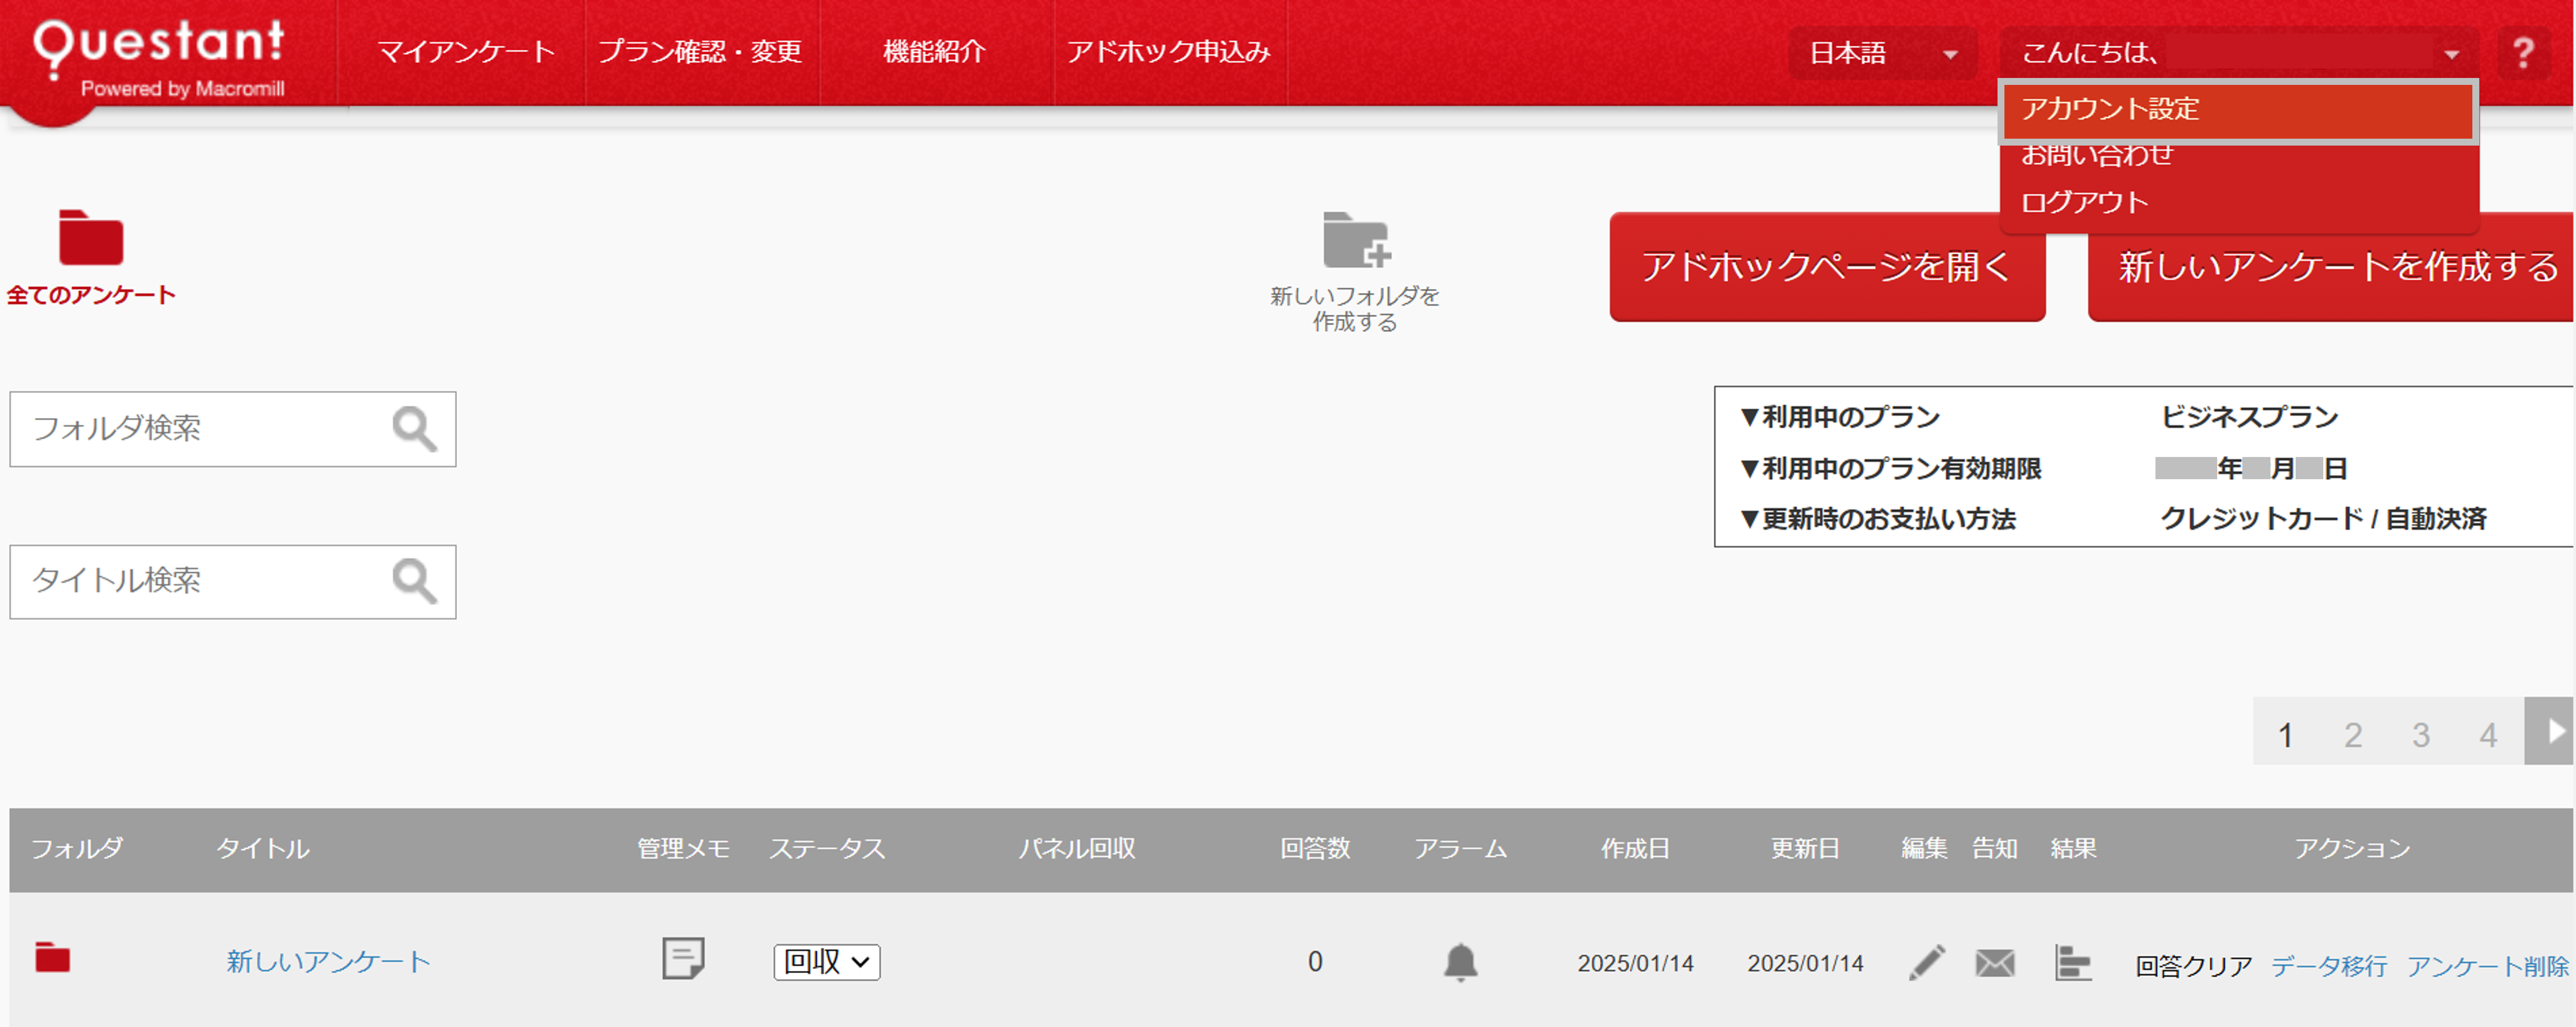Viewport: 2576px width, 1027px height.
Task: Click the ▼利用中のプラン有効期限 label
Action: 1891,468
